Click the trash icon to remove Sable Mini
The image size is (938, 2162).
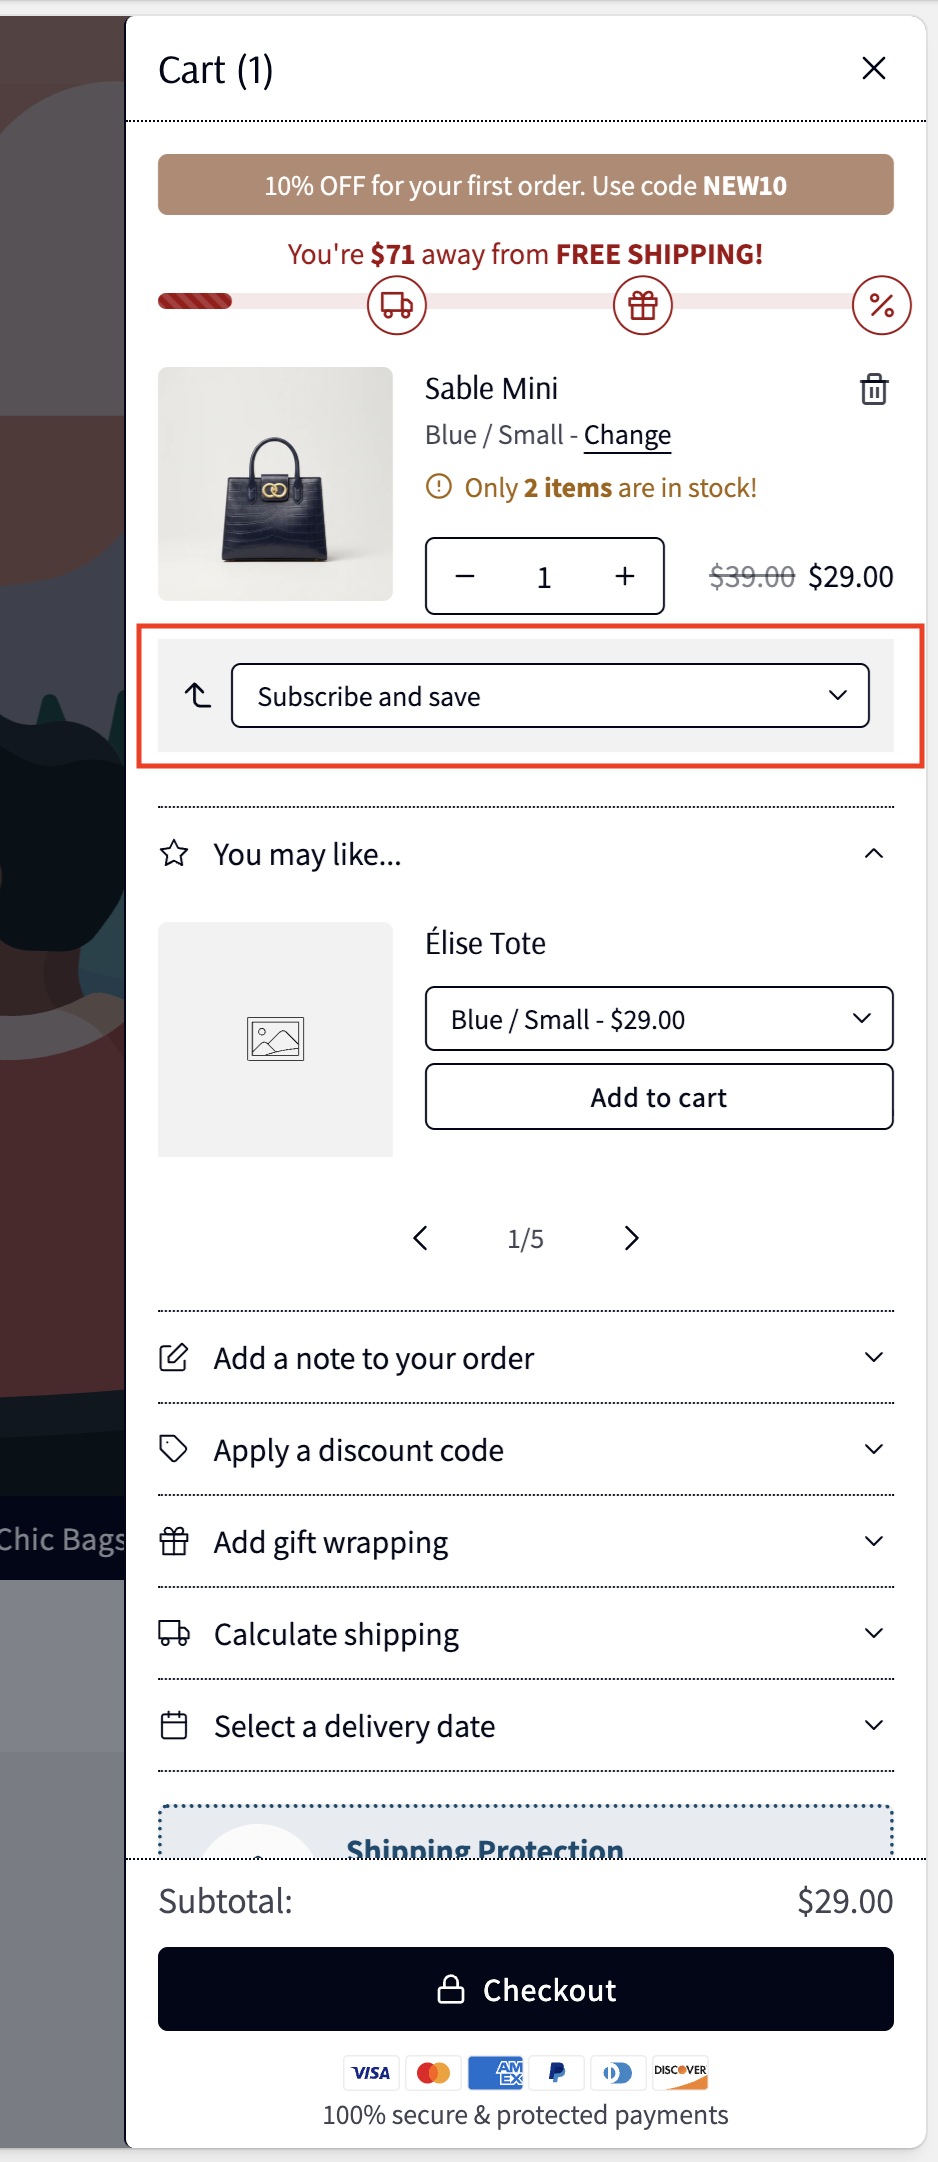tap(873, 389)
